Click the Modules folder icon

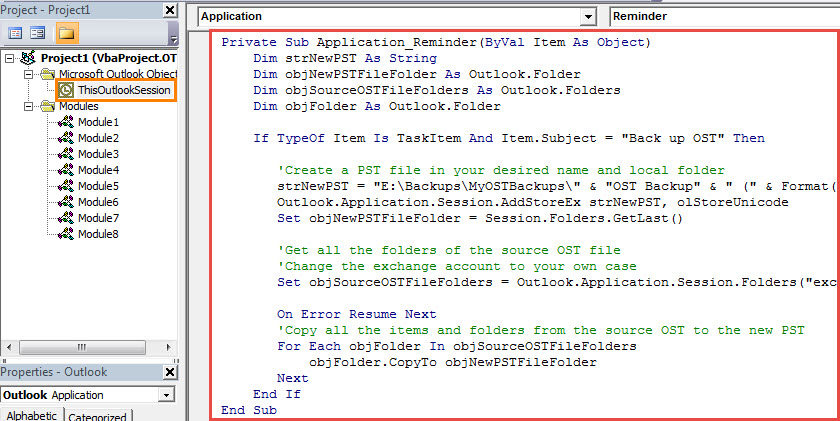pos(48,106)
